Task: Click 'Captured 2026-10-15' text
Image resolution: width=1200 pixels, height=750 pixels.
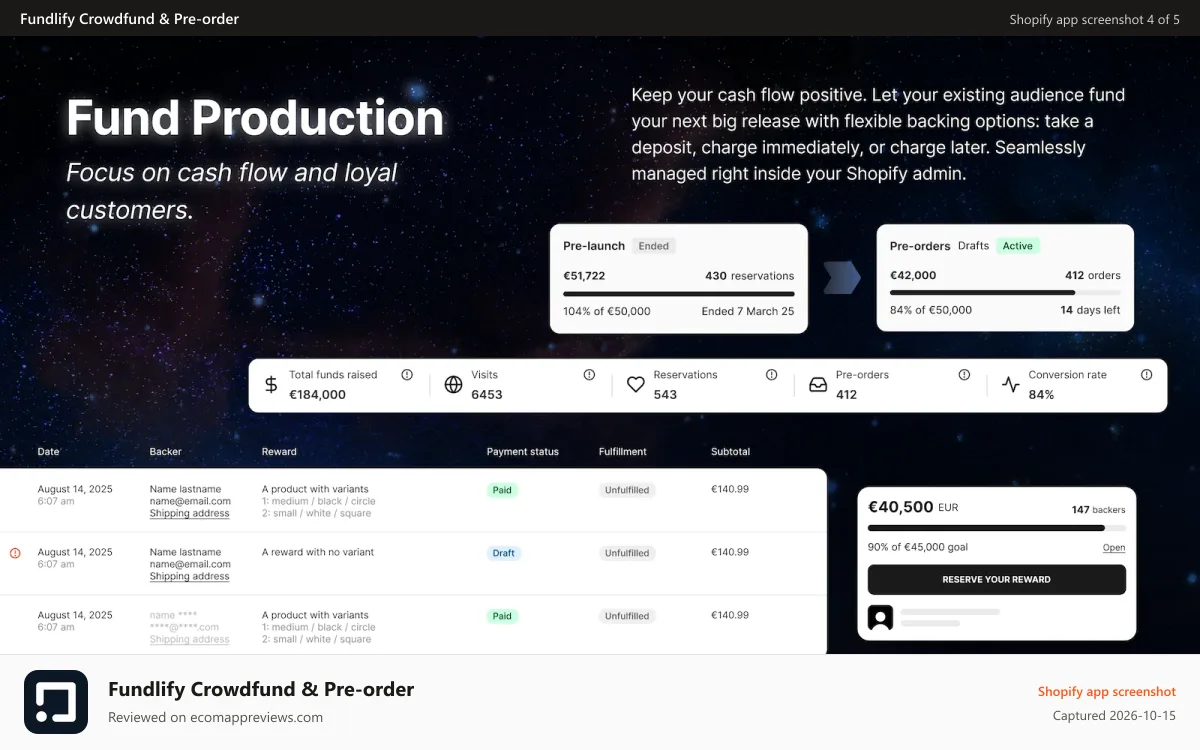Action: 1115,716
